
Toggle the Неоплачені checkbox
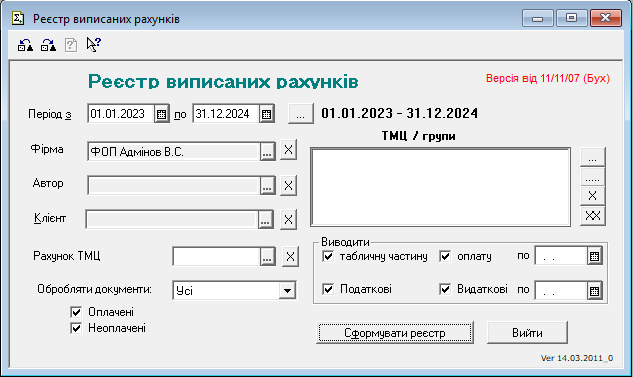[x=76, y=328]
